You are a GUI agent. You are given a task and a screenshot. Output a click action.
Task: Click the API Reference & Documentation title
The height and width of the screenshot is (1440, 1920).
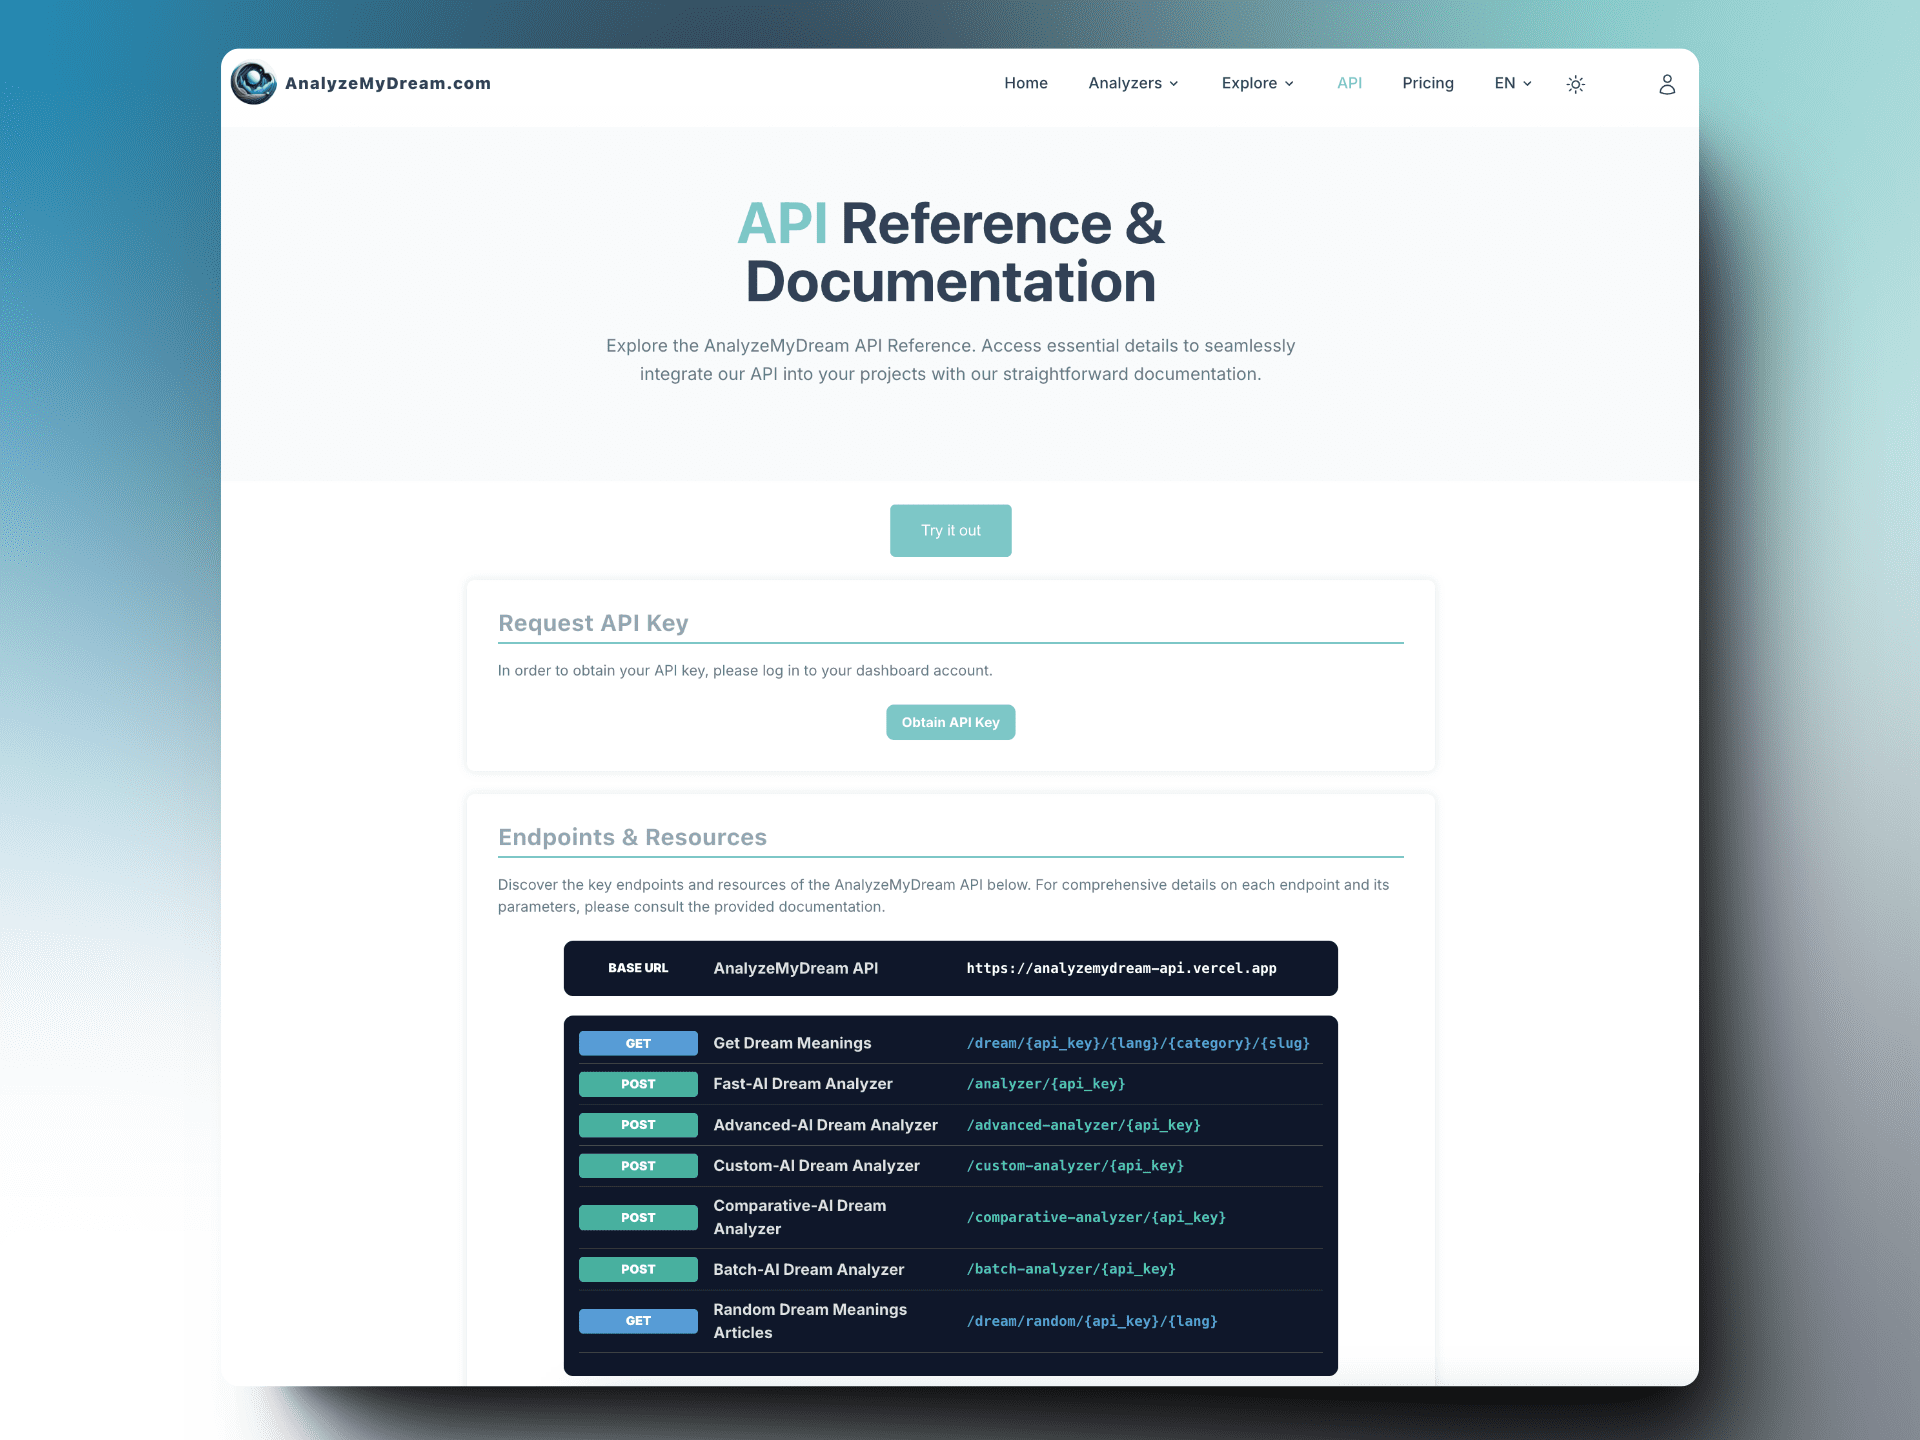(x=950, y=252)
